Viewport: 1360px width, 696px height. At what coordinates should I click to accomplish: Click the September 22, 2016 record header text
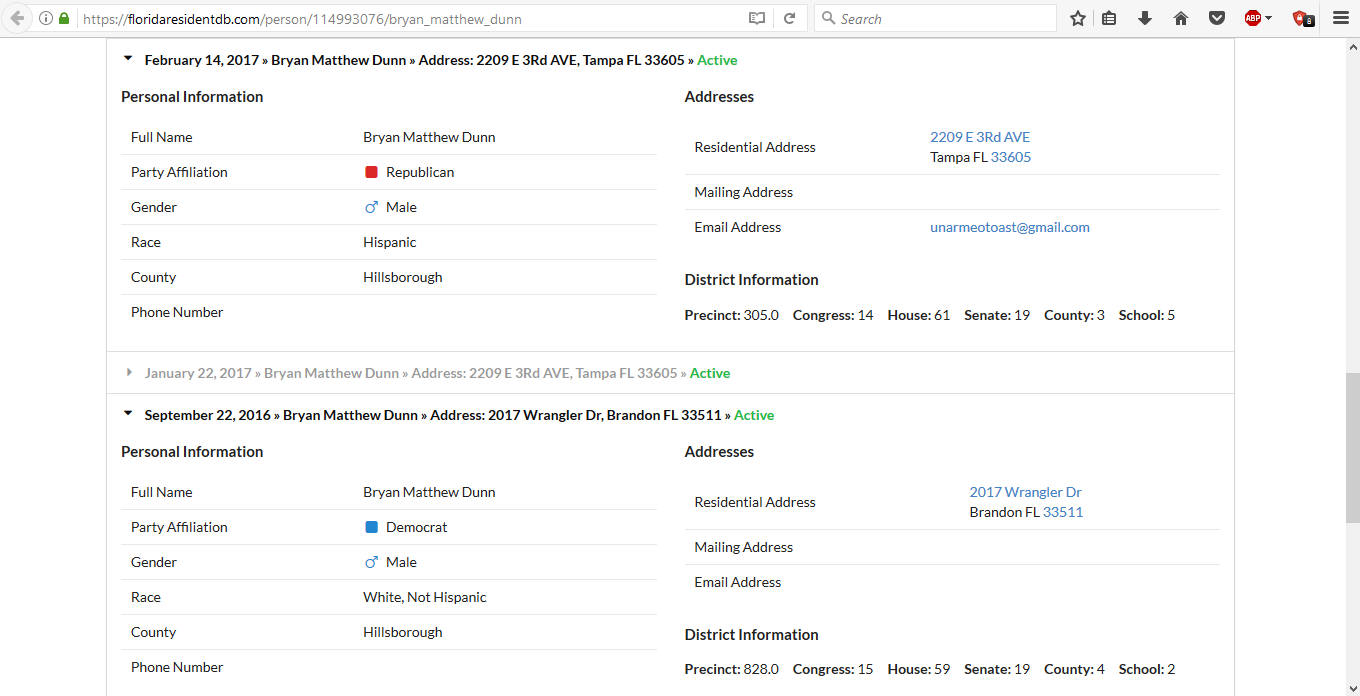pos(433,415)
